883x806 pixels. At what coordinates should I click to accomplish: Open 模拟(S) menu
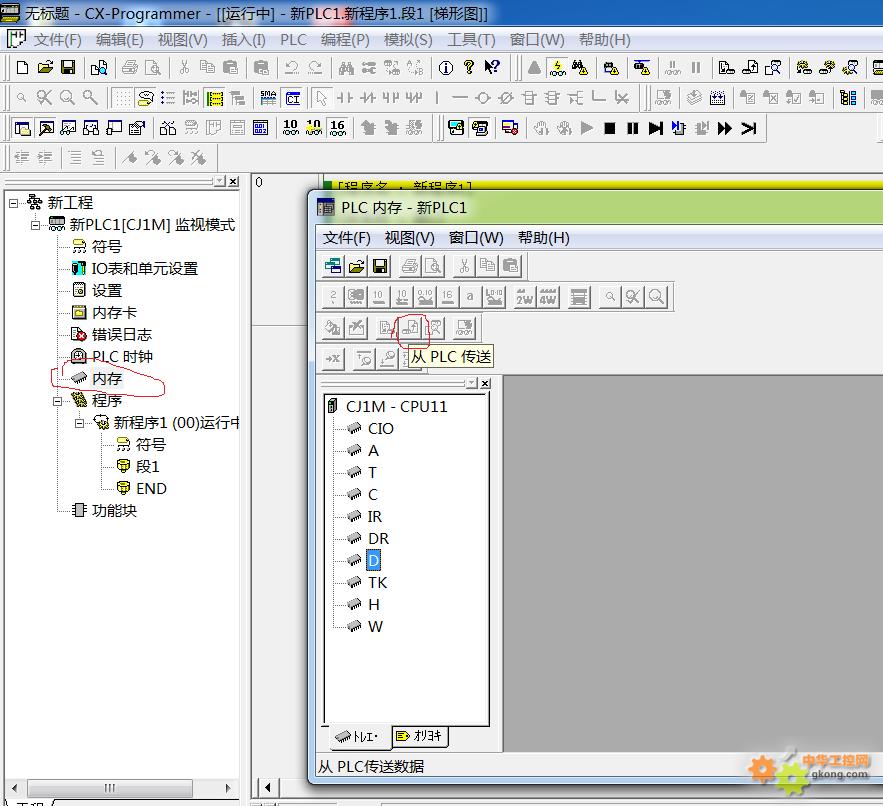pos(408,40)
